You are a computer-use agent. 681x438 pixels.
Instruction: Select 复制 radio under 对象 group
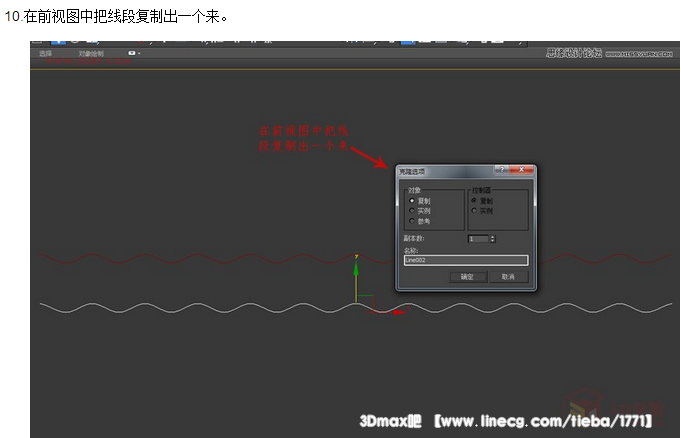(412, 201)
